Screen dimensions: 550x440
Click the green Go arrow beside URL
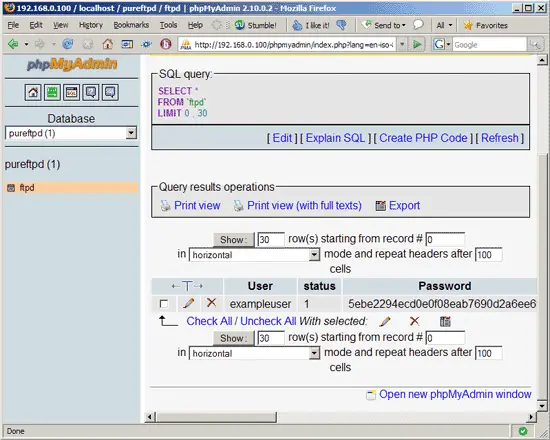[417, 45]
